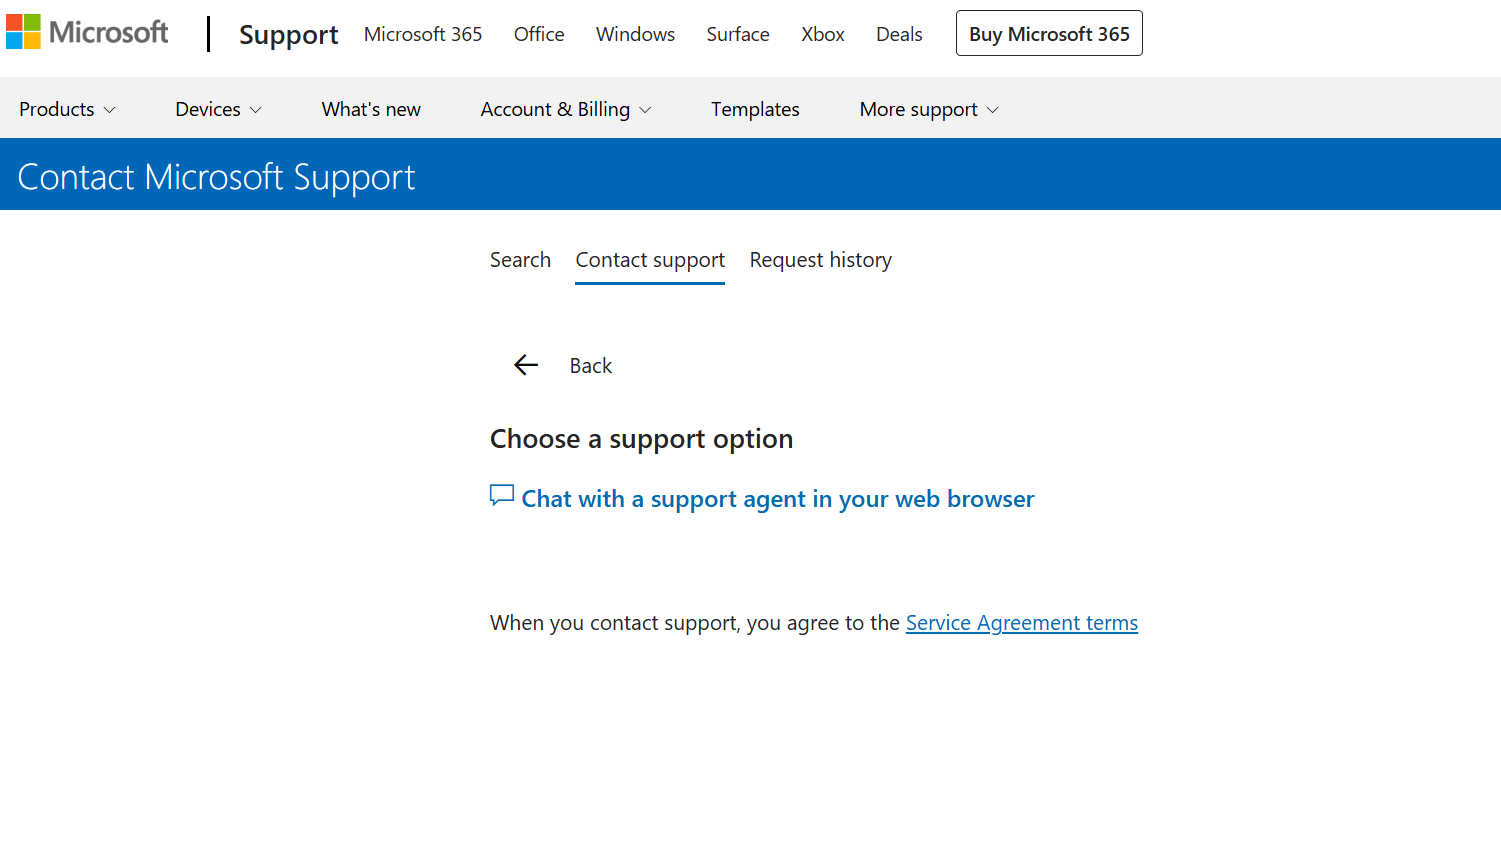Expand the Products dropdown menu
This screenshot has height=854, width=1501.
point(67,109)
